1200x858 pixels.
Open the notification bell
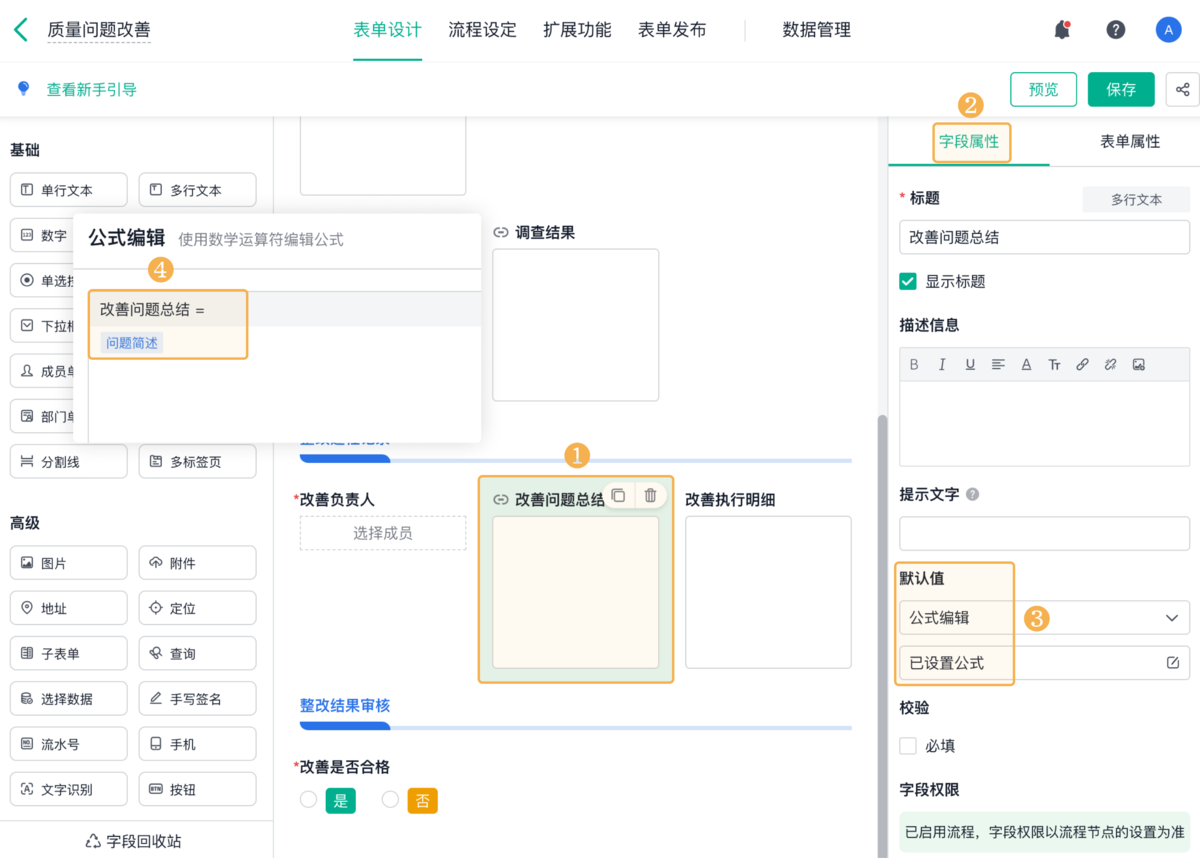pyautogui.click(x=1062, y=30)
